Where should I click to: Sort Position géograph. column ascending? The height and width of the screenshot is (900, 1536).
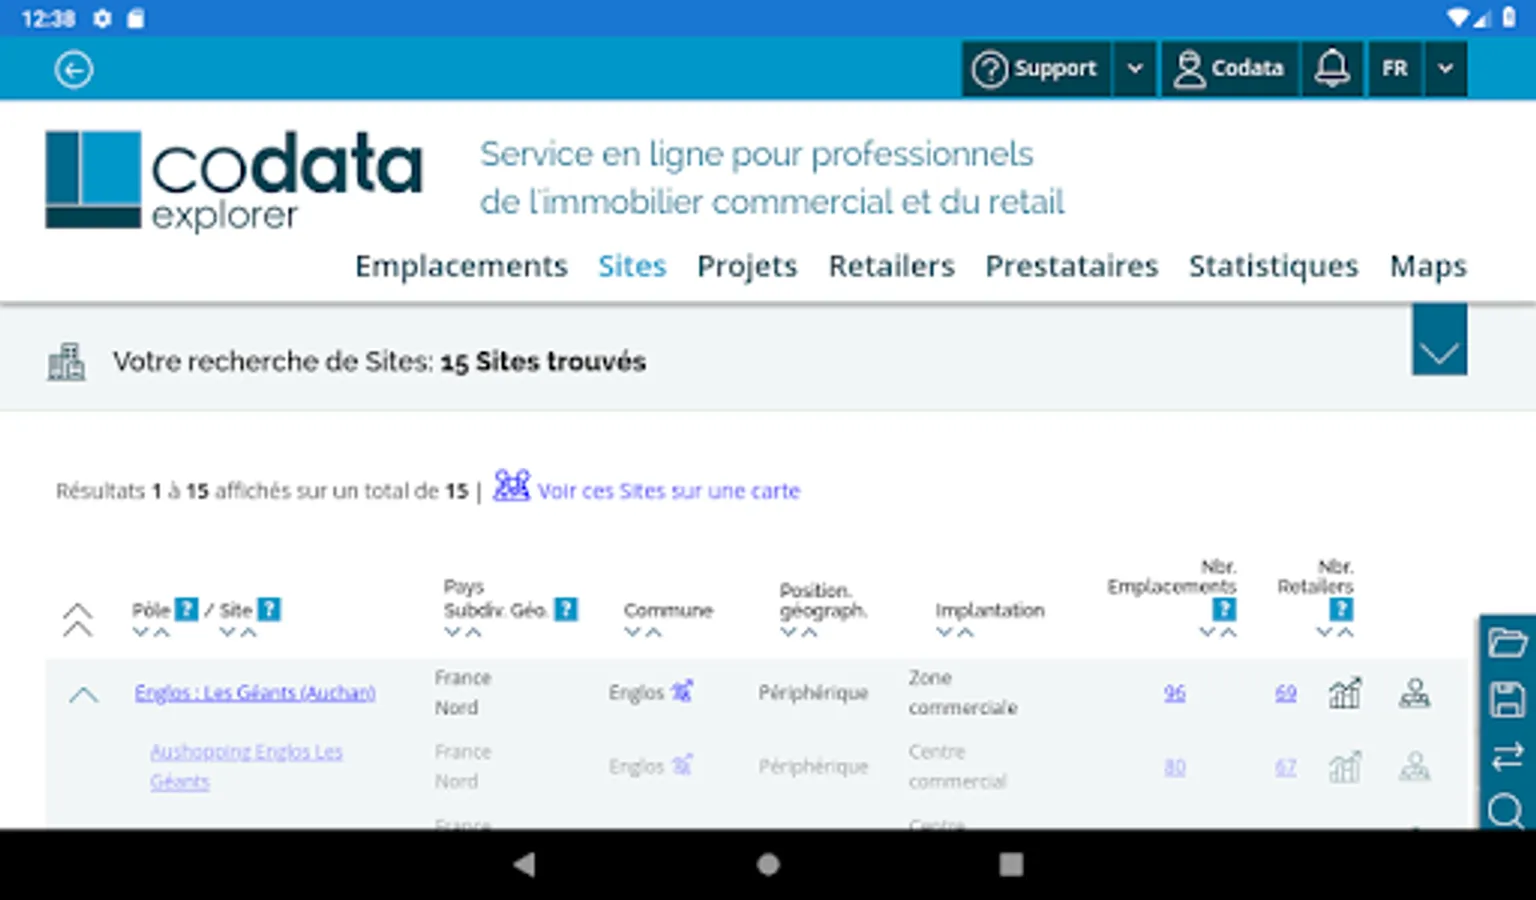tap(809, 632)
